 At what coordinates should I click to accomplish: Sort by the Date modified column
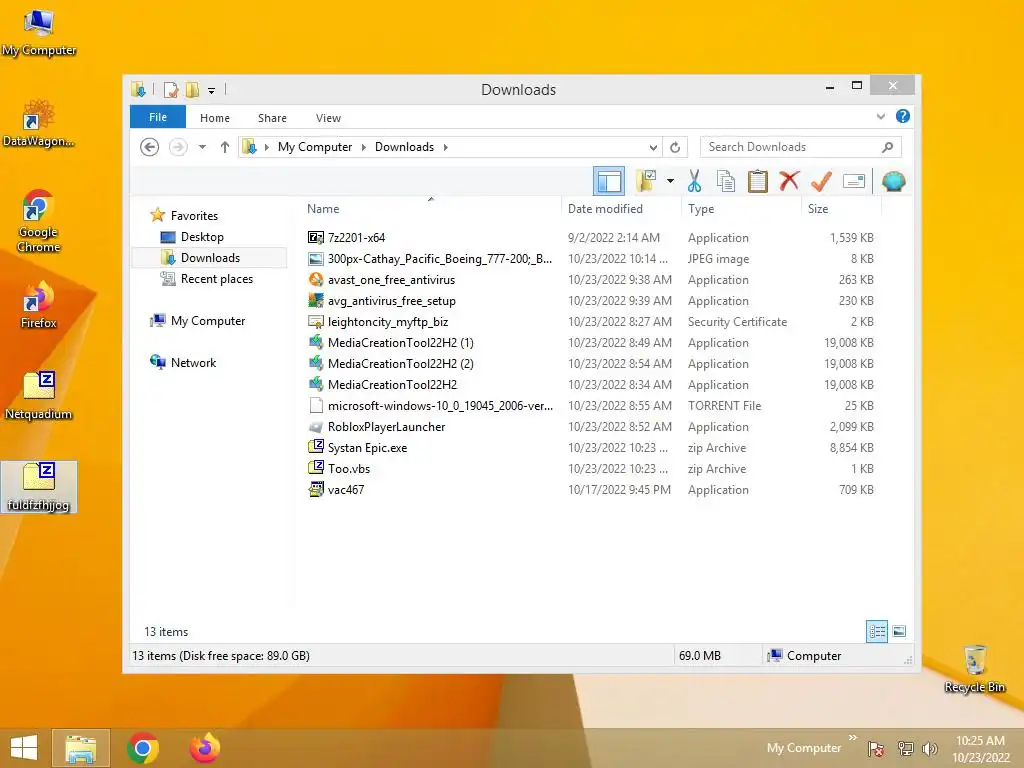pyautogui.click(x=620, y=208)
